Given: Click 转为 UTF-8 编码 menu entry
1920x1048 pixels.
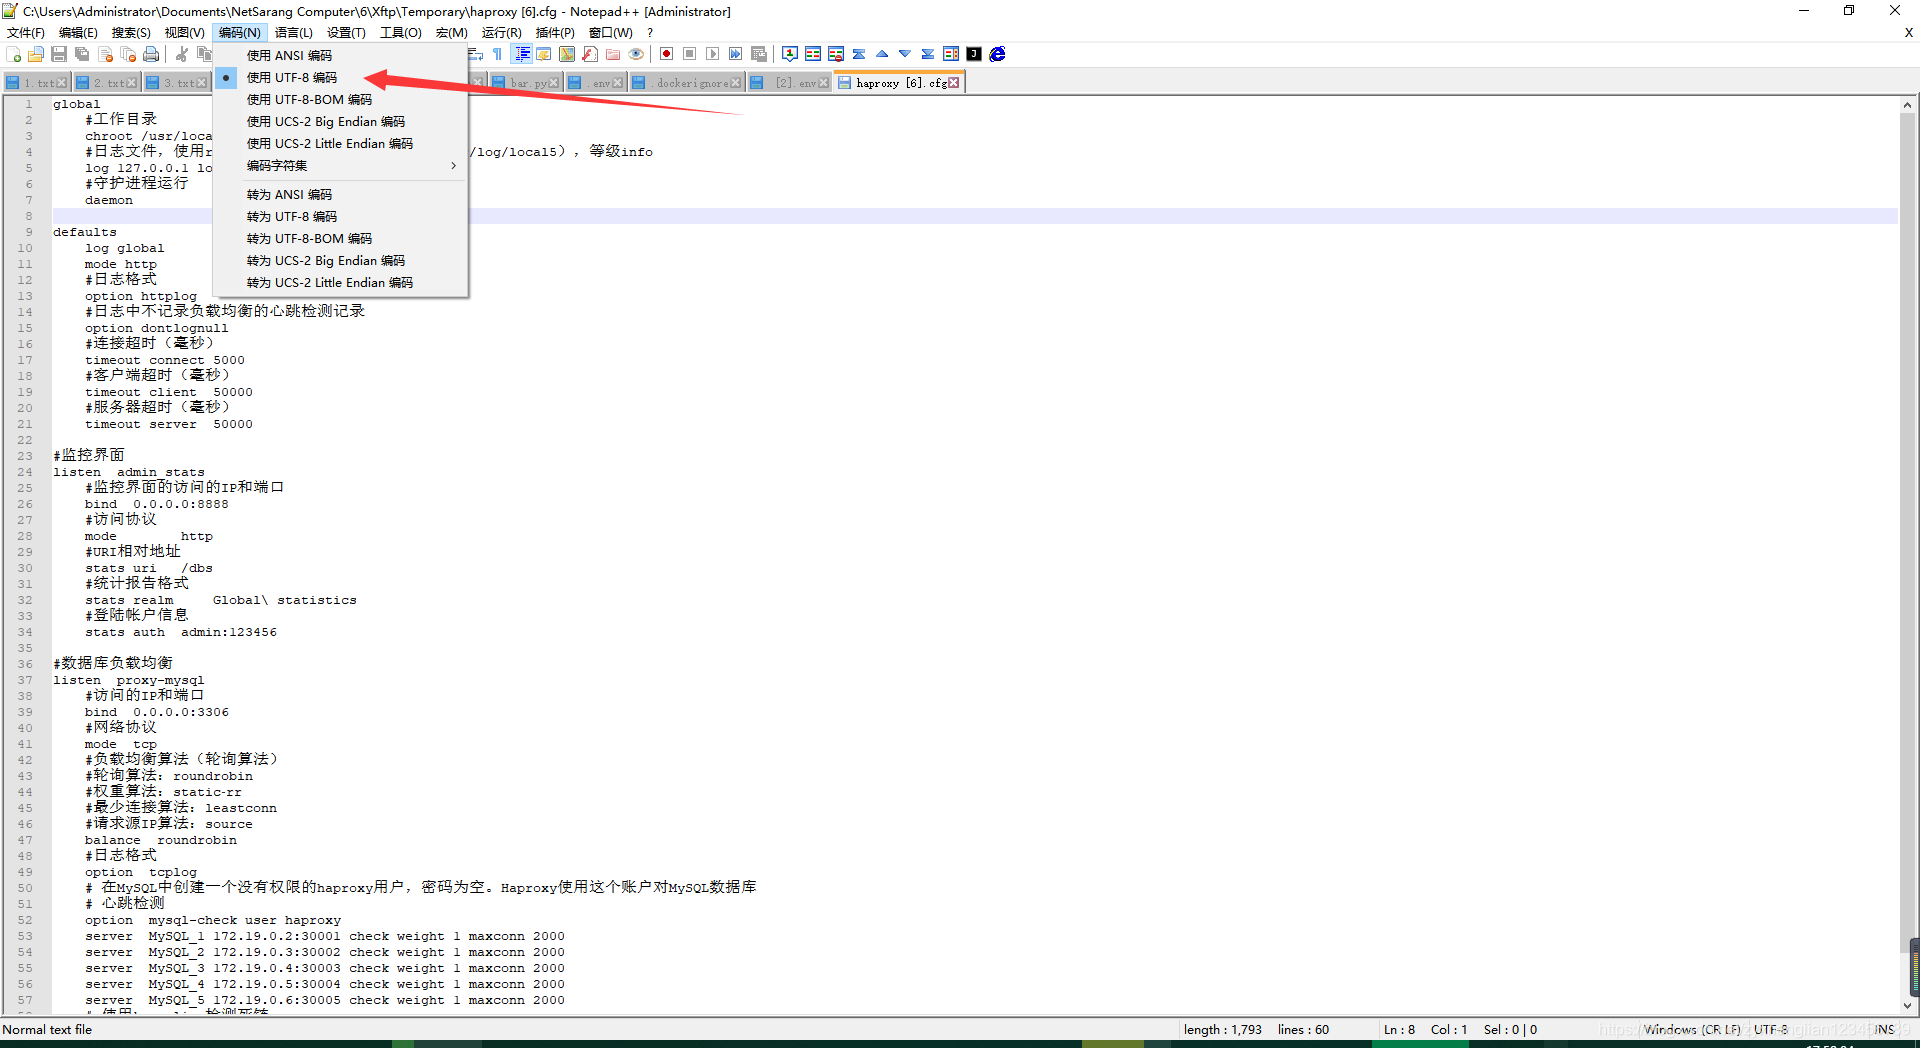Looking at the screenshot, I should point(340,216).
